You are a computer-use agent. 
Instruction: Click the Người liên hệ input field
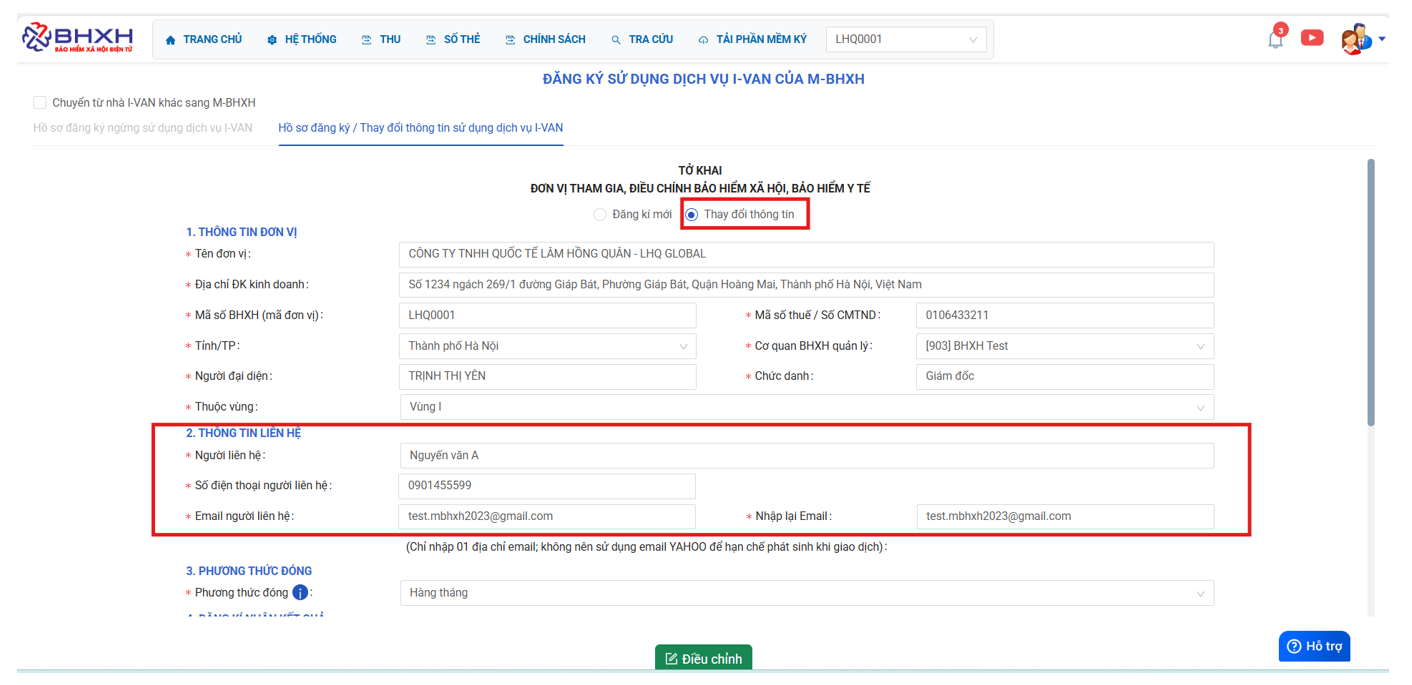tap(806, 456)
